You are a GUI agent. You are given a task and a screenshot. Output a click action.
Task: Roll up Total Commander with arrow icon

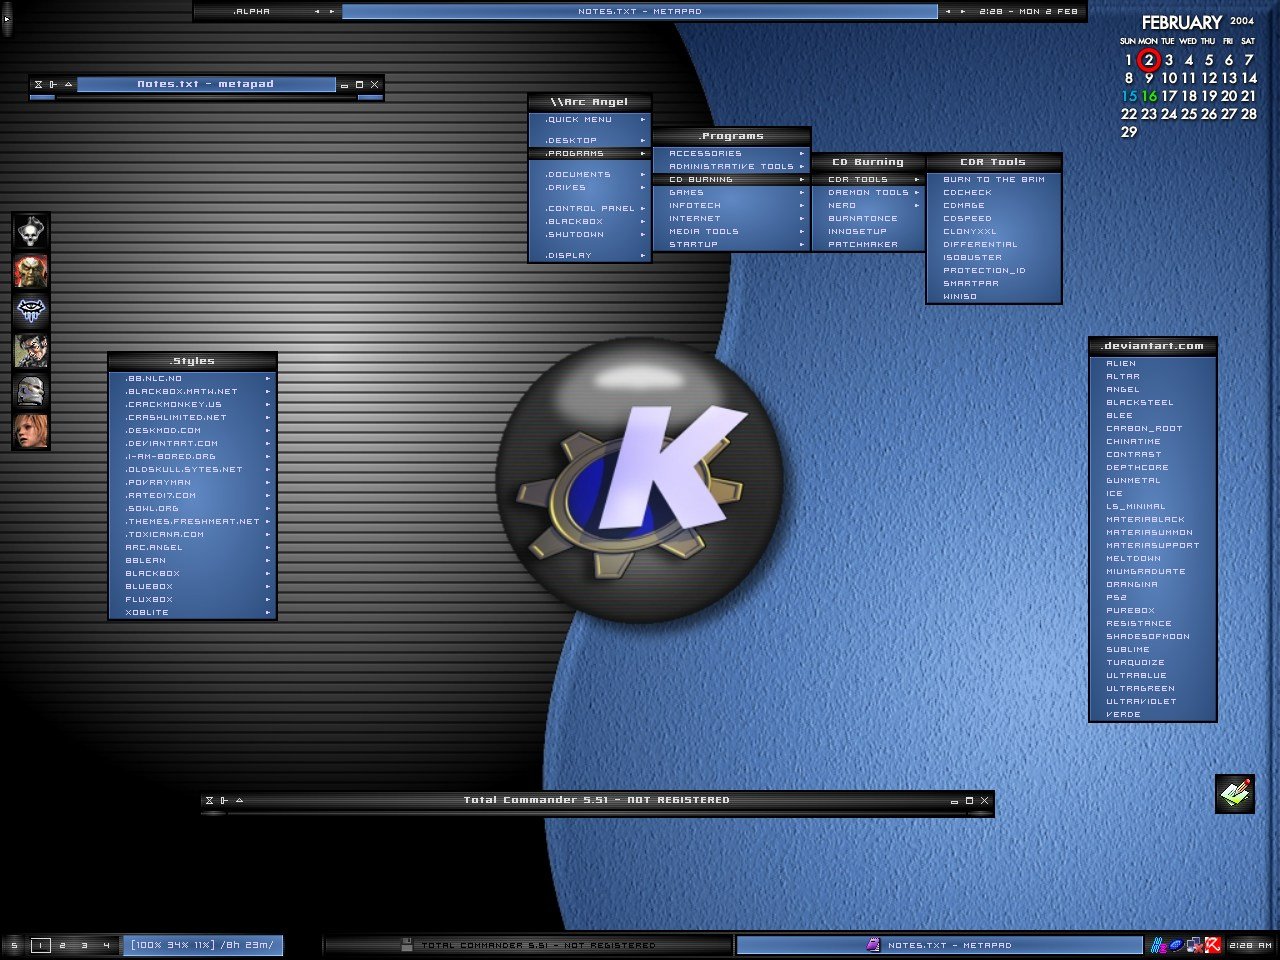239,800
